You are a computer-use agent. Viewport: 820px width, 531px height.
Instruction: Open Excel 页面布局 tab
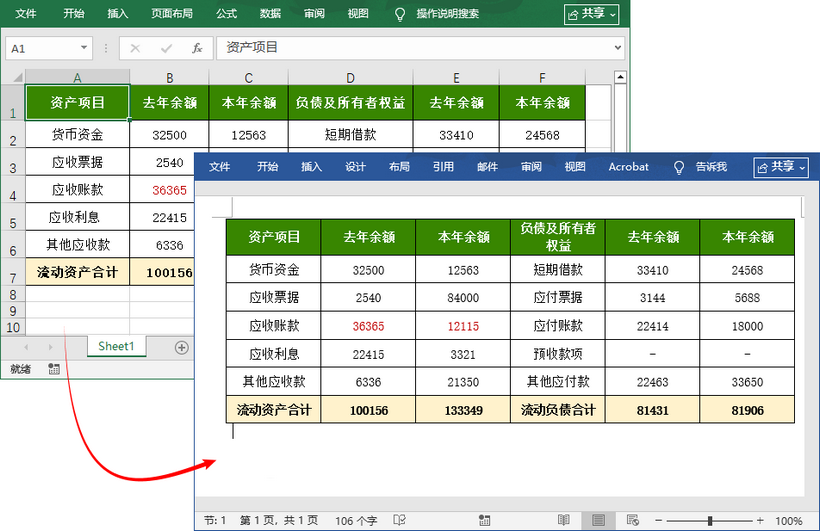pyautogui.click(x=172, y=14)
